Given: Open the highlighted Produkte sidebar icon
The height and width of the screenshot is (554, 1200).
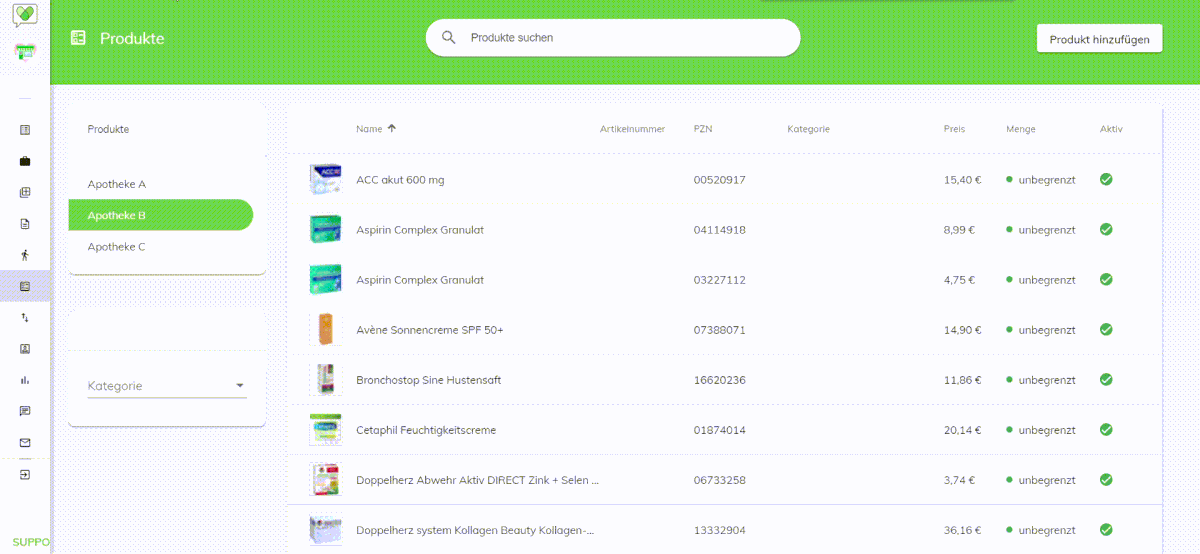Looking at the screenshot, I should click(x=25, y=287).
